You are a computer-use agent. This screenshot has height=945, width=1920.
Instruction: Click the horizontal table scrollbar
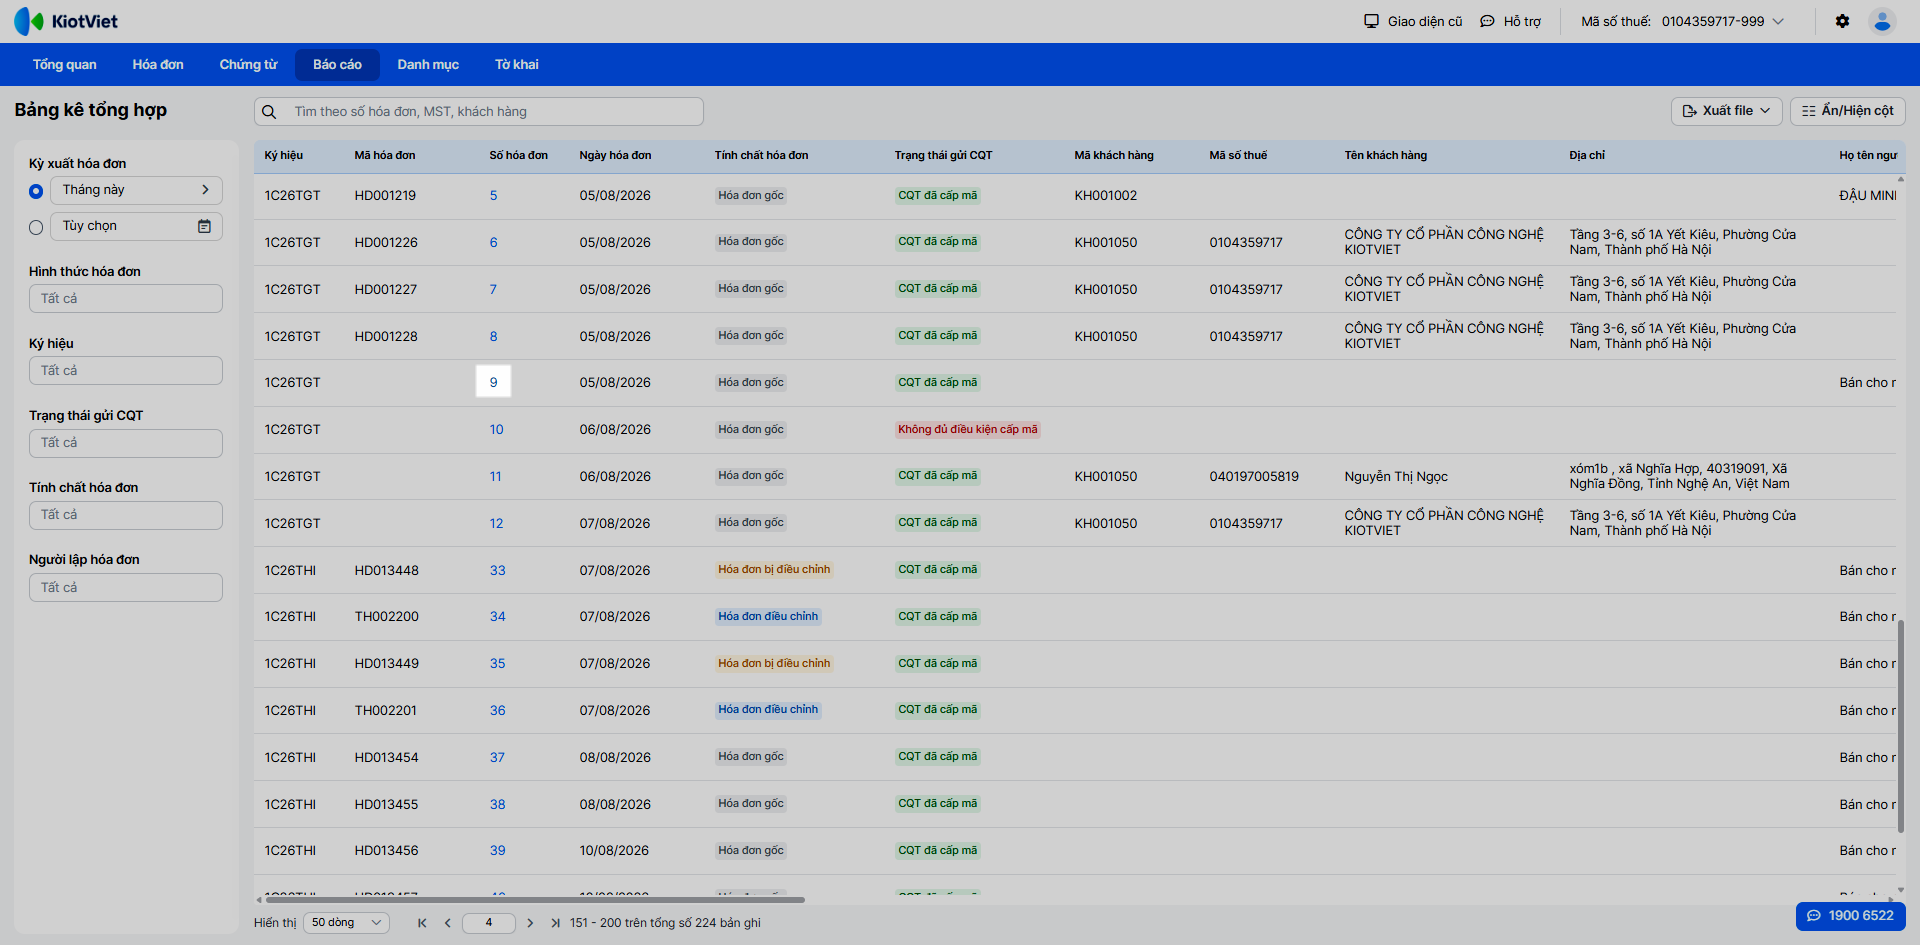click(x=535, y=900)
